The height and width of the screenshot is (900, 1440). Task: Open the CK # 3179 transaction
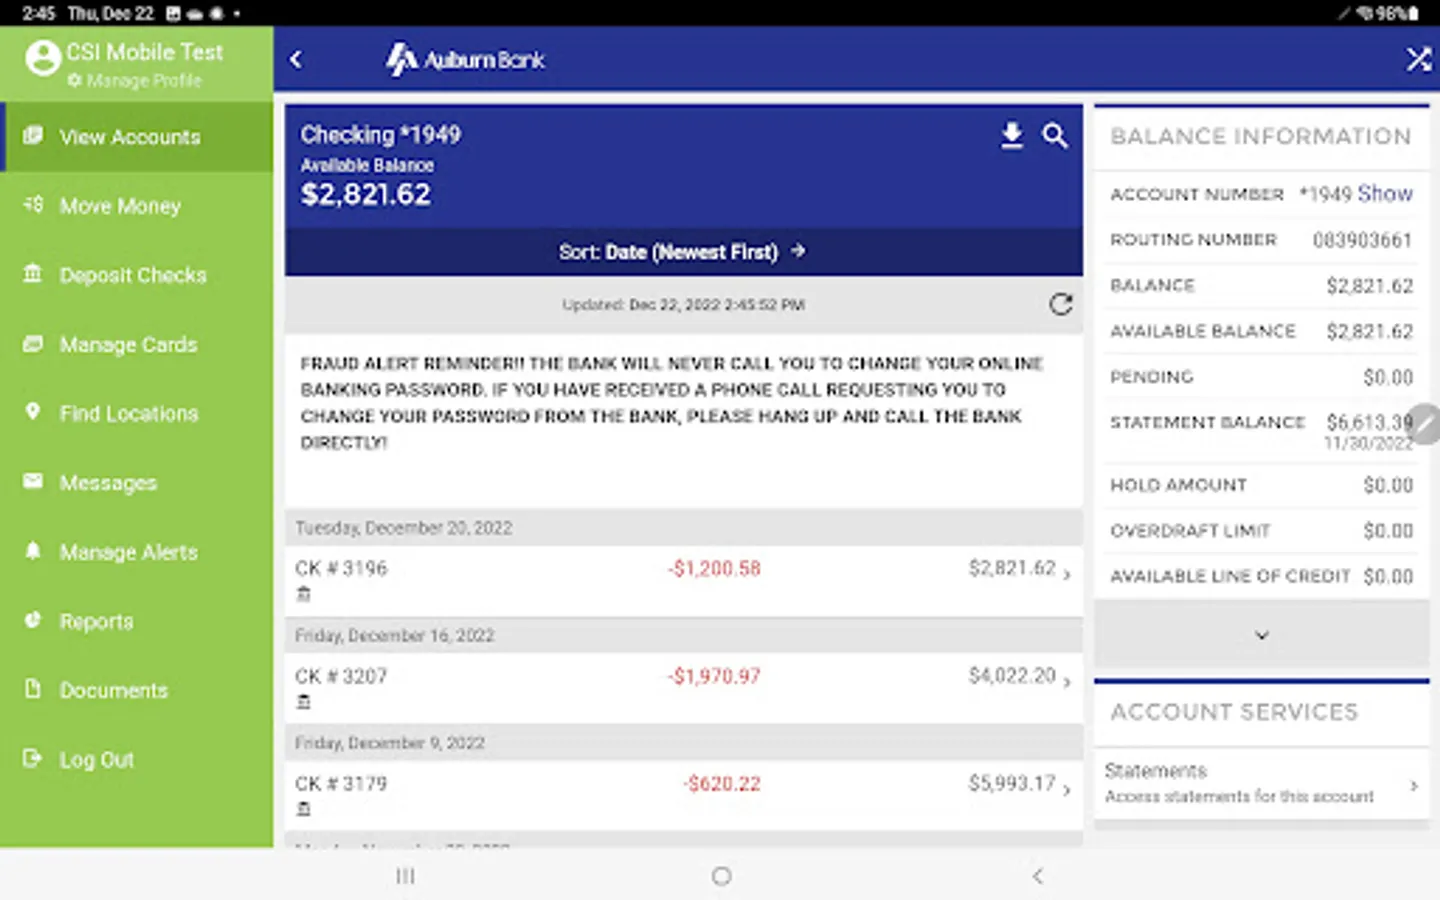(683, 795)
